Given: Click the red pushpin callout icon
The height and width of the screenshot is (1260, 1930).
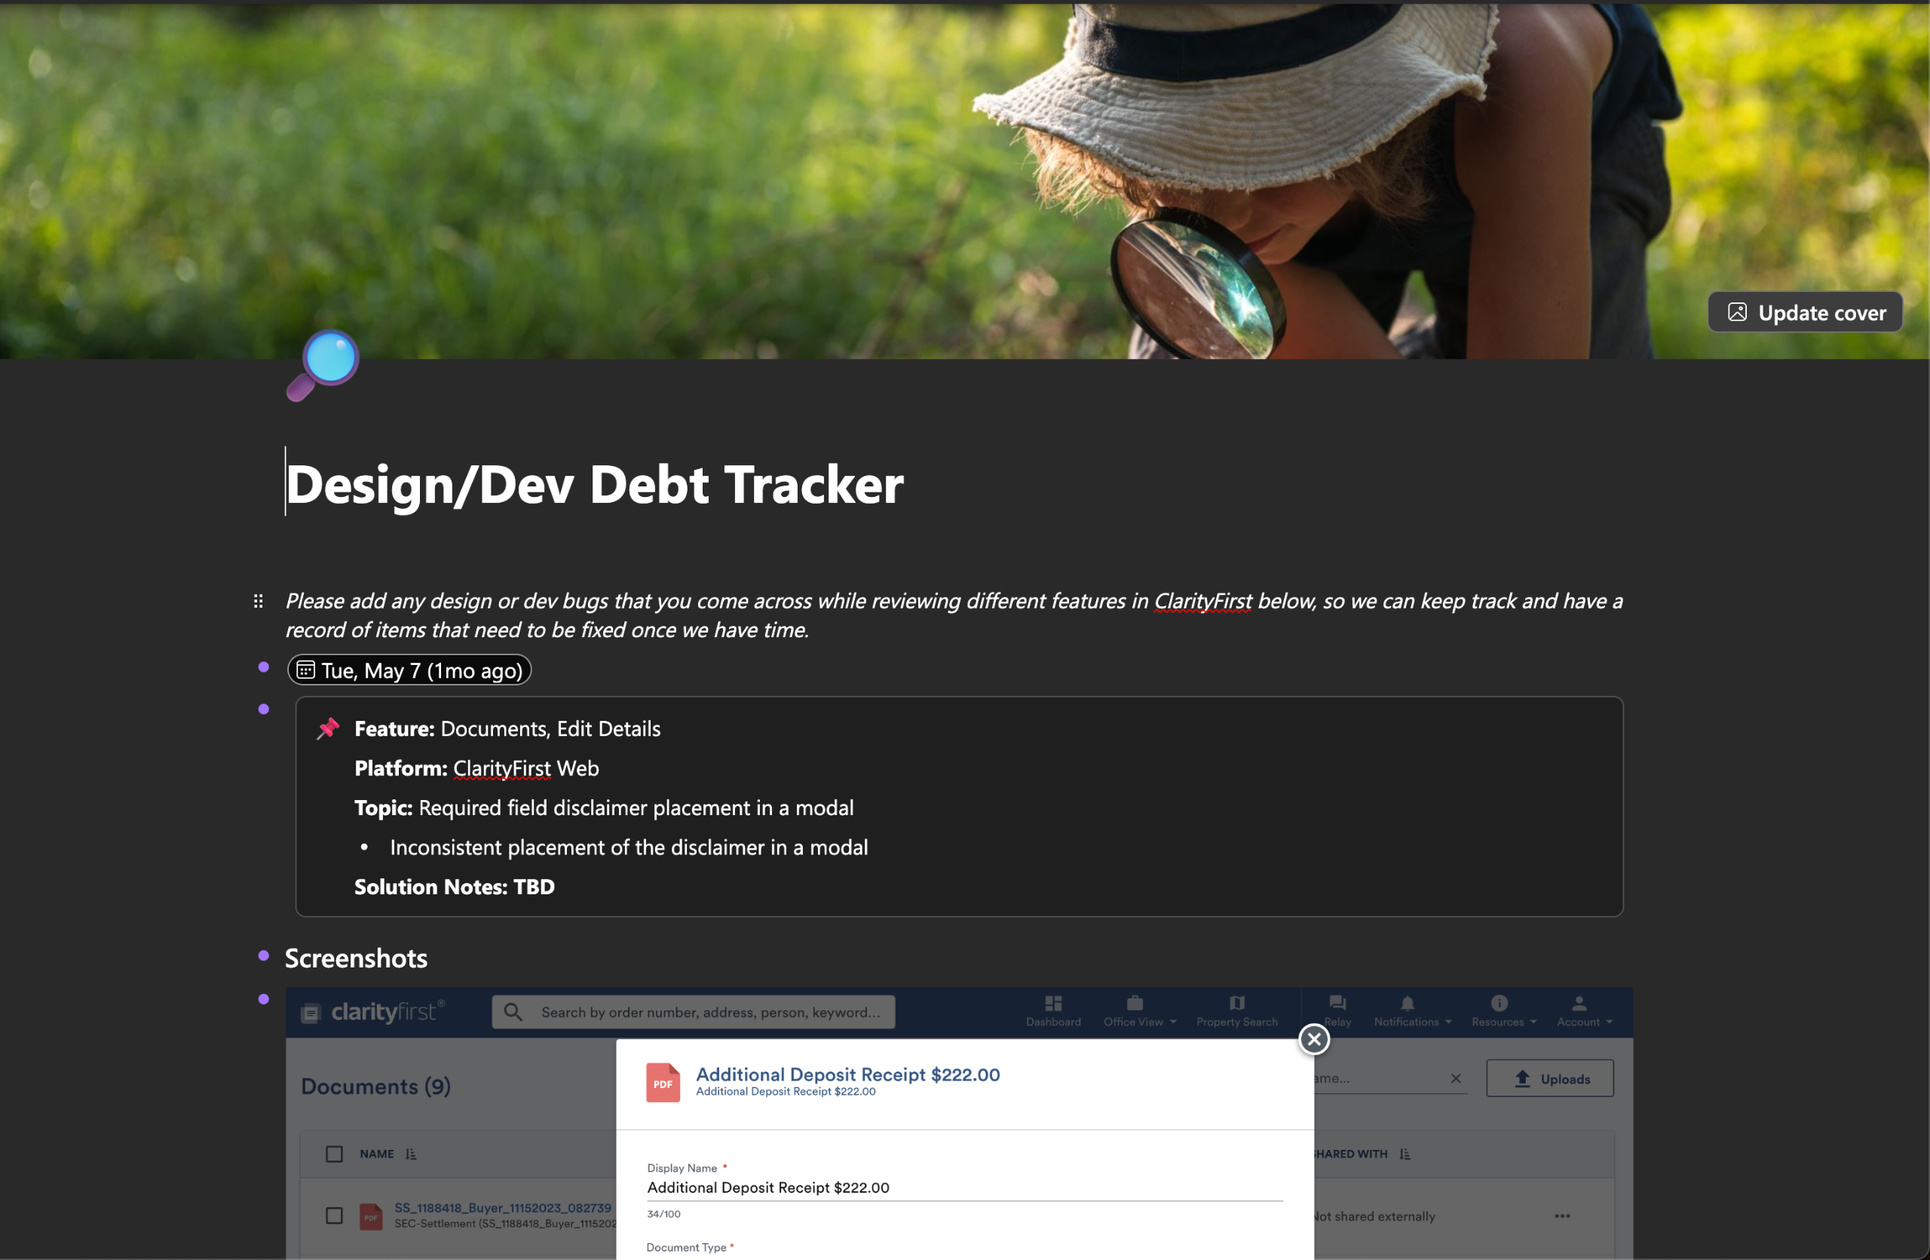Looking at the screenshot, I should coord(328,728).
